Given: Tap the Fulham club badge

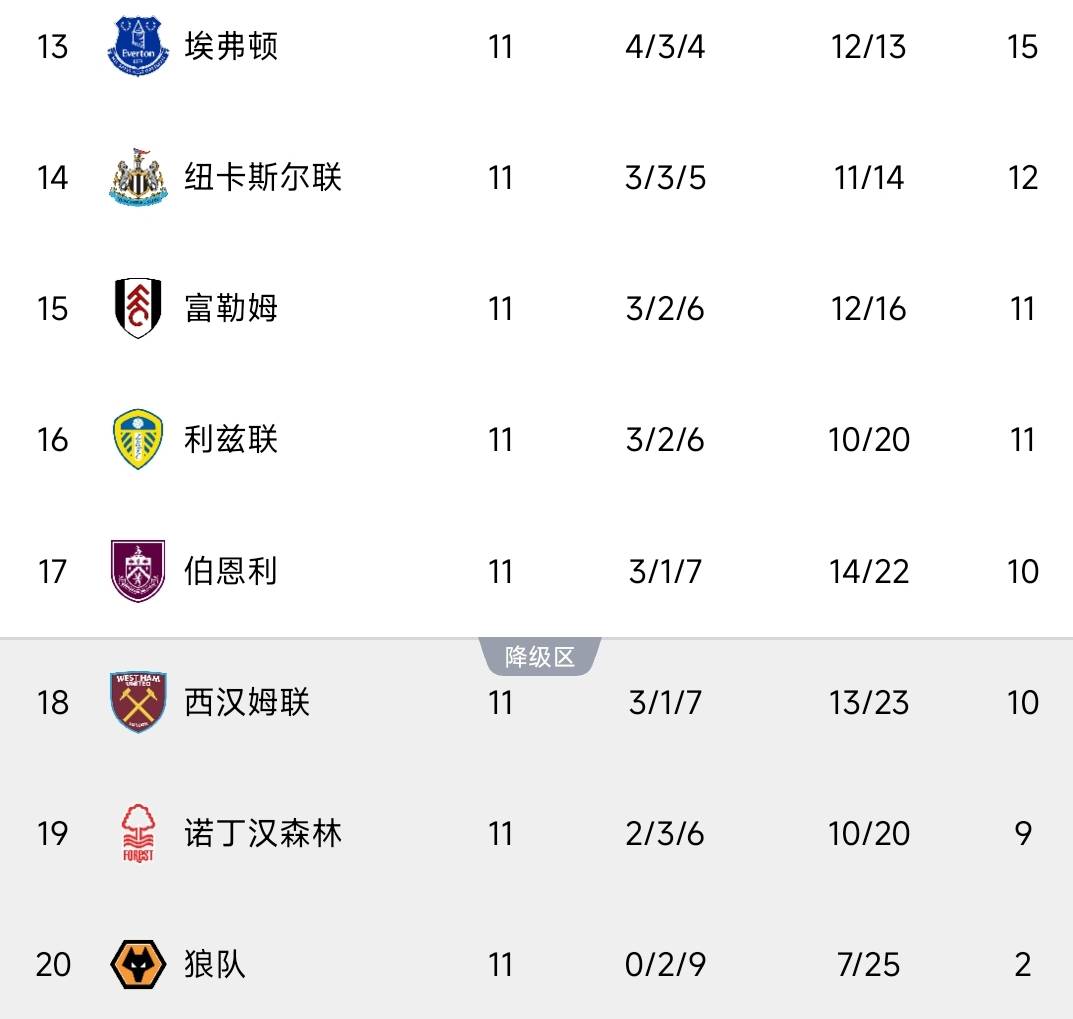Looking at the screenshot, I should click(x=138, y=308).
